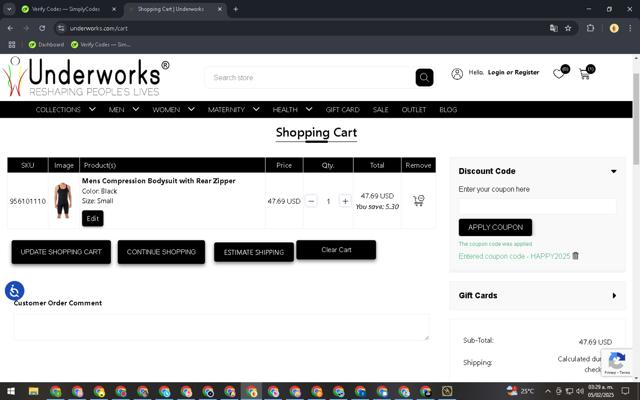Screen dimensions: 640x400
Task: Reload the page
Action: [x=42, y=28]
